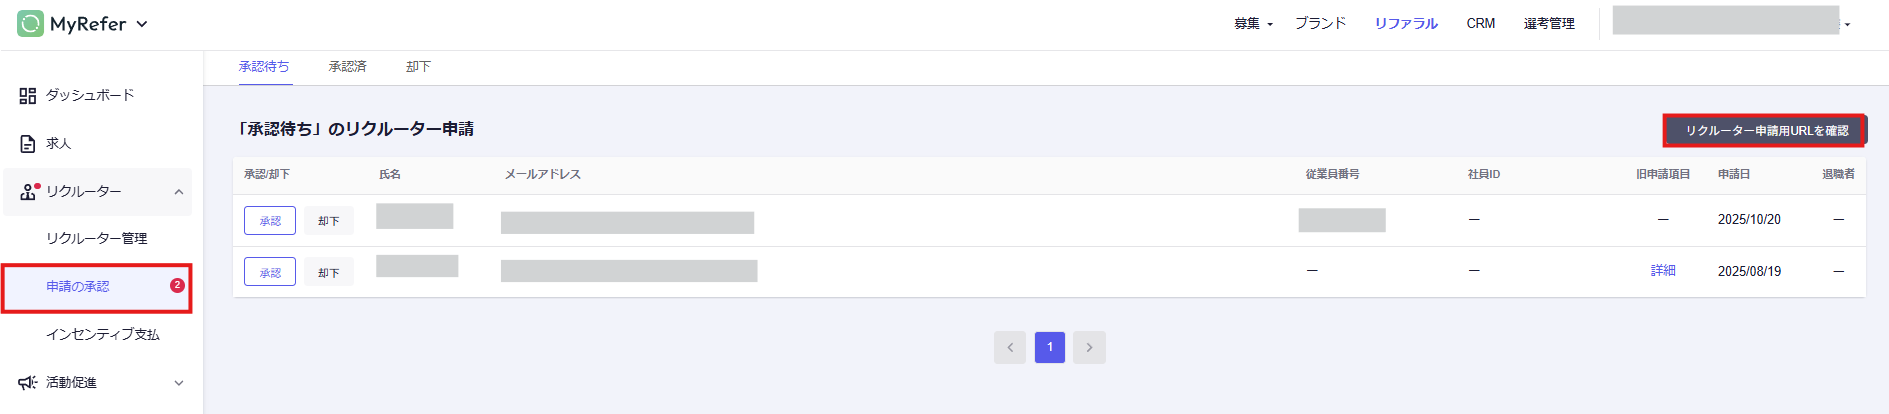Open the 募集 dropdown menu
1889x414 pixels.
[1253, 24]
